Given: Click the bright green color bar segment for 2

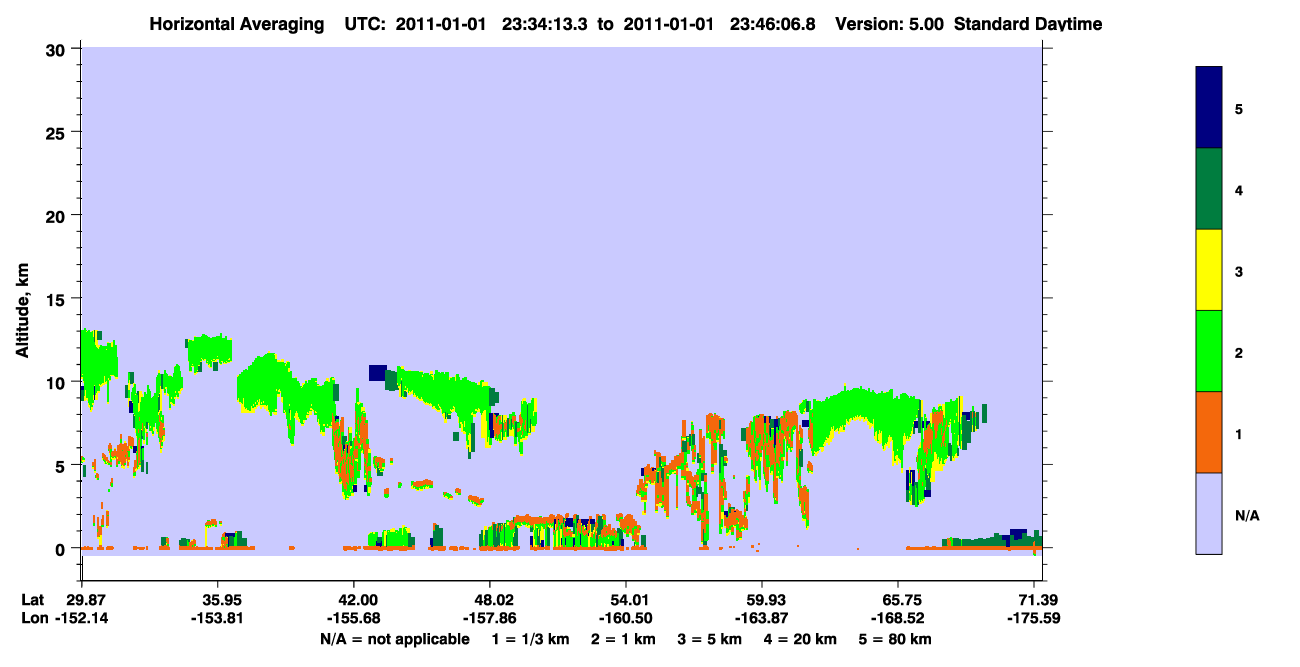Looking at the screenshot, I should [1209, 351].
